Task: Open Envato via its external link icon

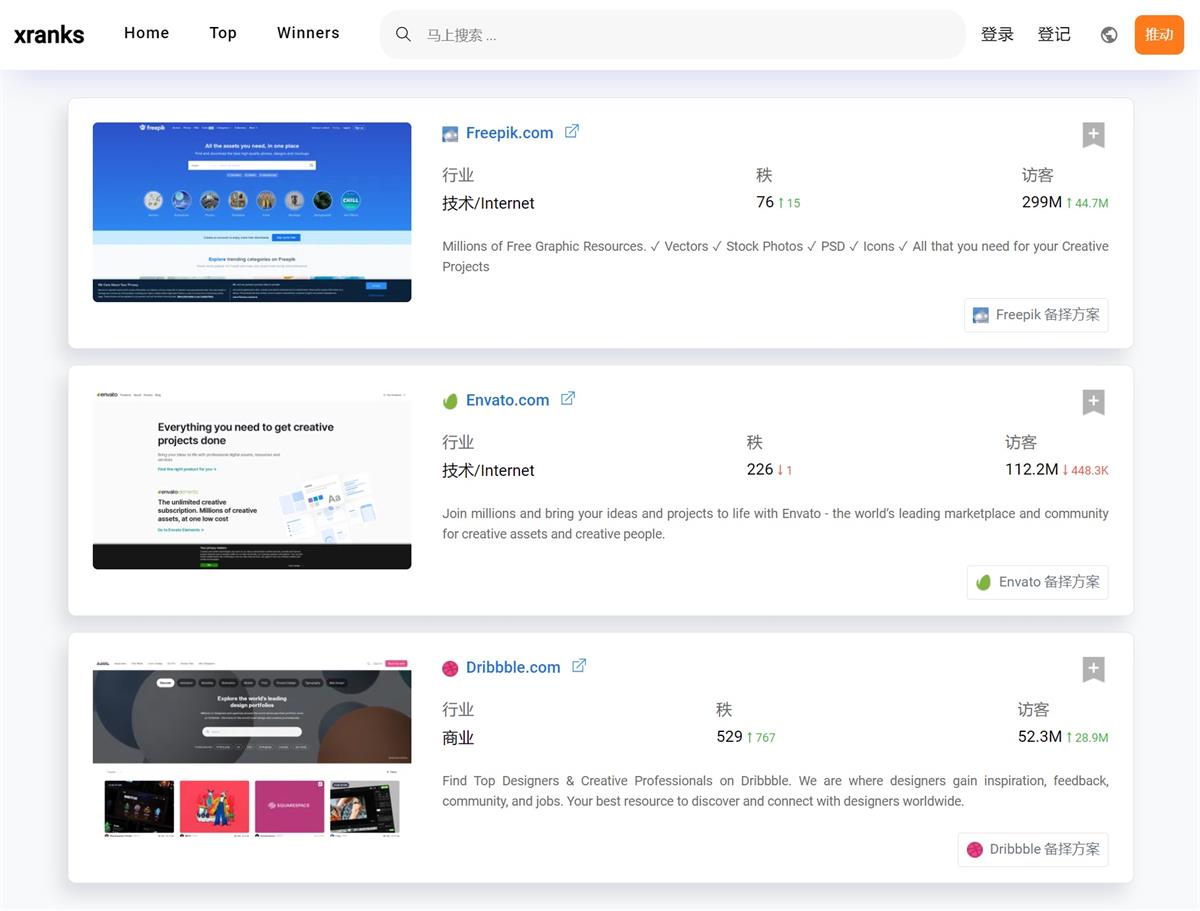Action: coord(567,397)
